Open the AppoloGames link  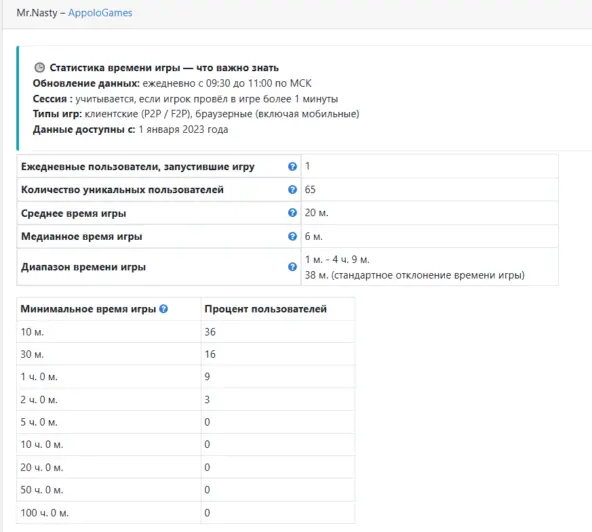100,13
